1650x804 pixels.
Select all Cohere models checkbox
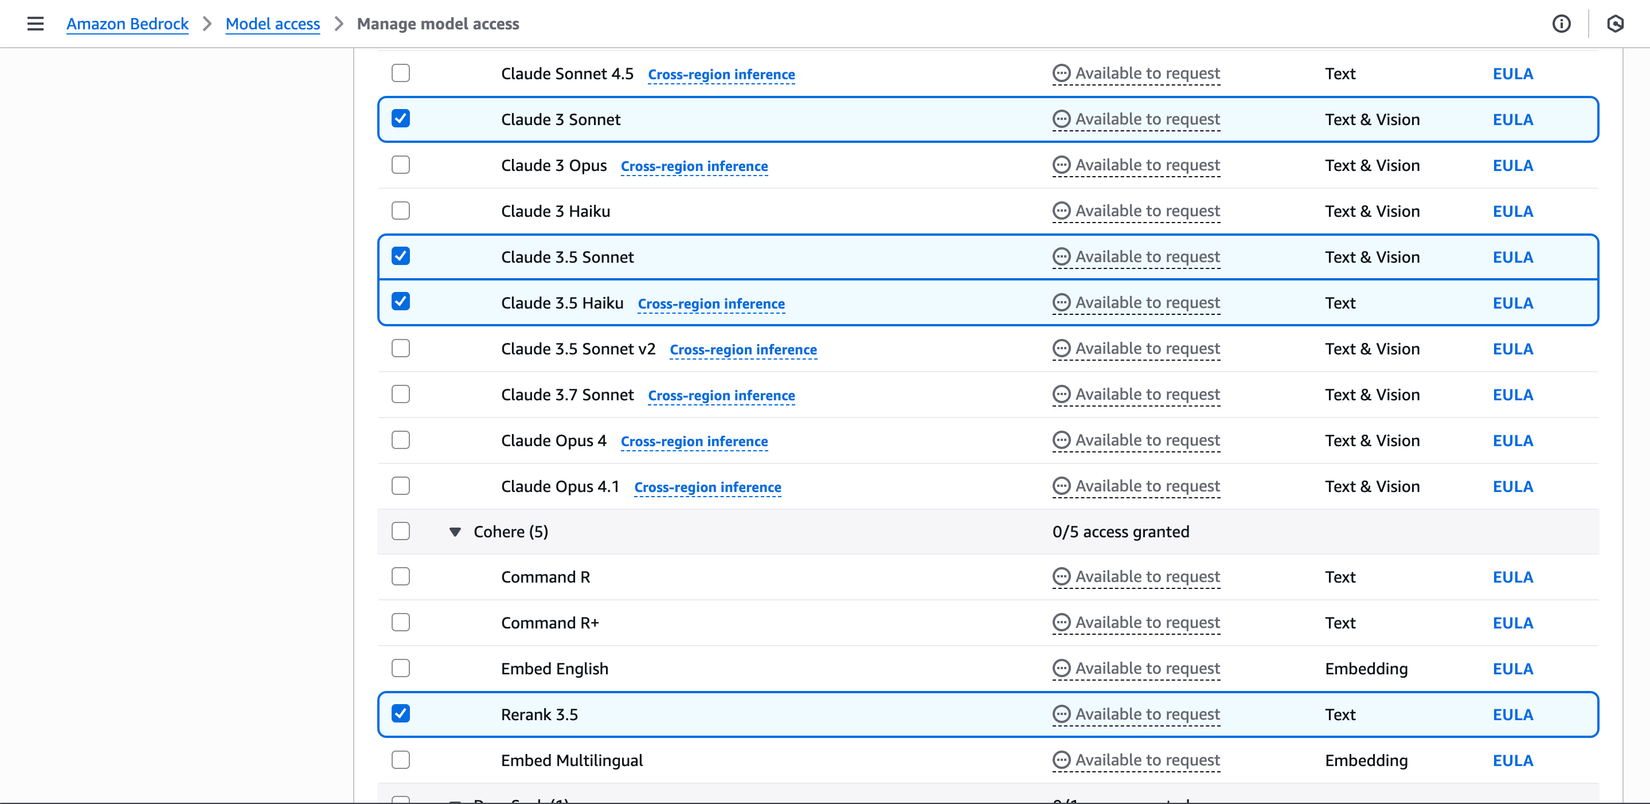(401, 531)
